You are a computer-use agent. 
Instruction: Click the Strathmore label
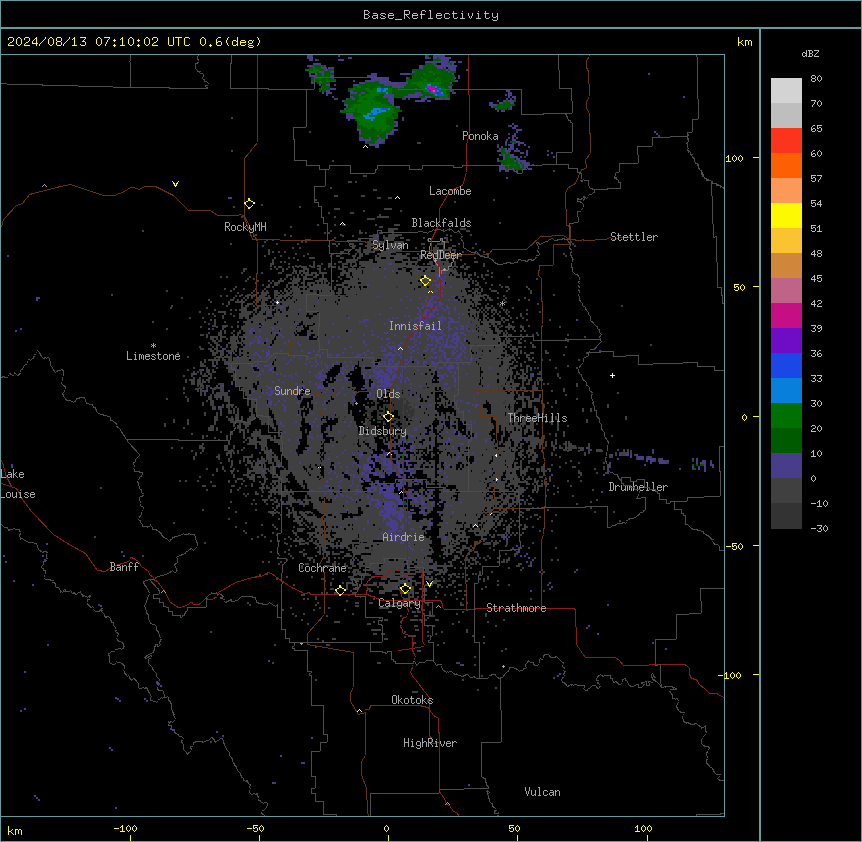click(516, 608)
